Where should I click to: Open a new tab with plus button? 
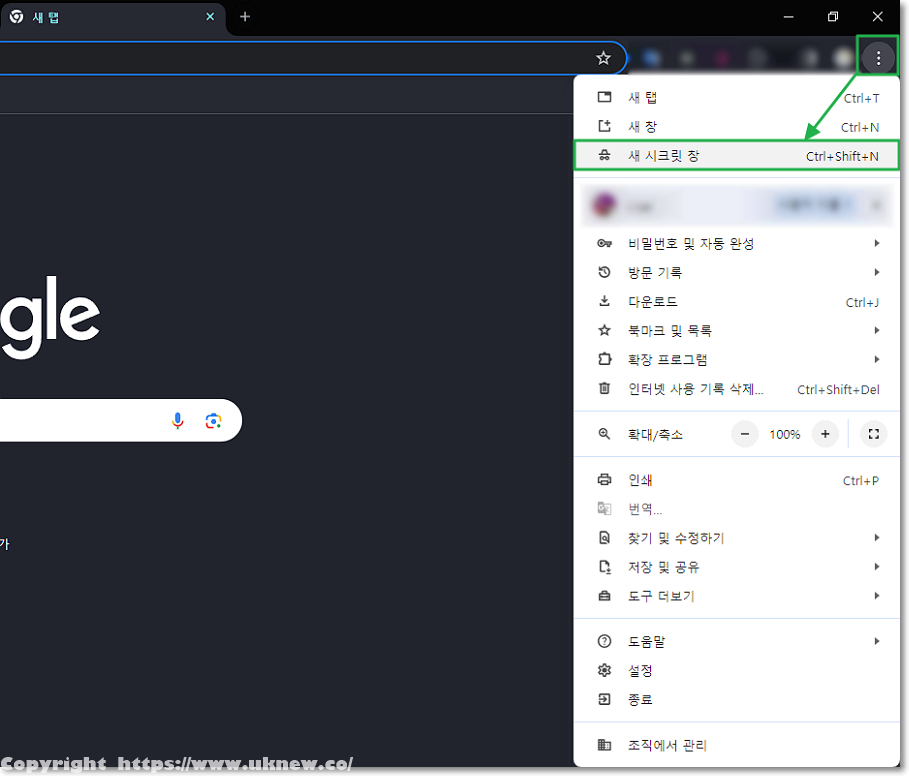(x=245, y=17)
